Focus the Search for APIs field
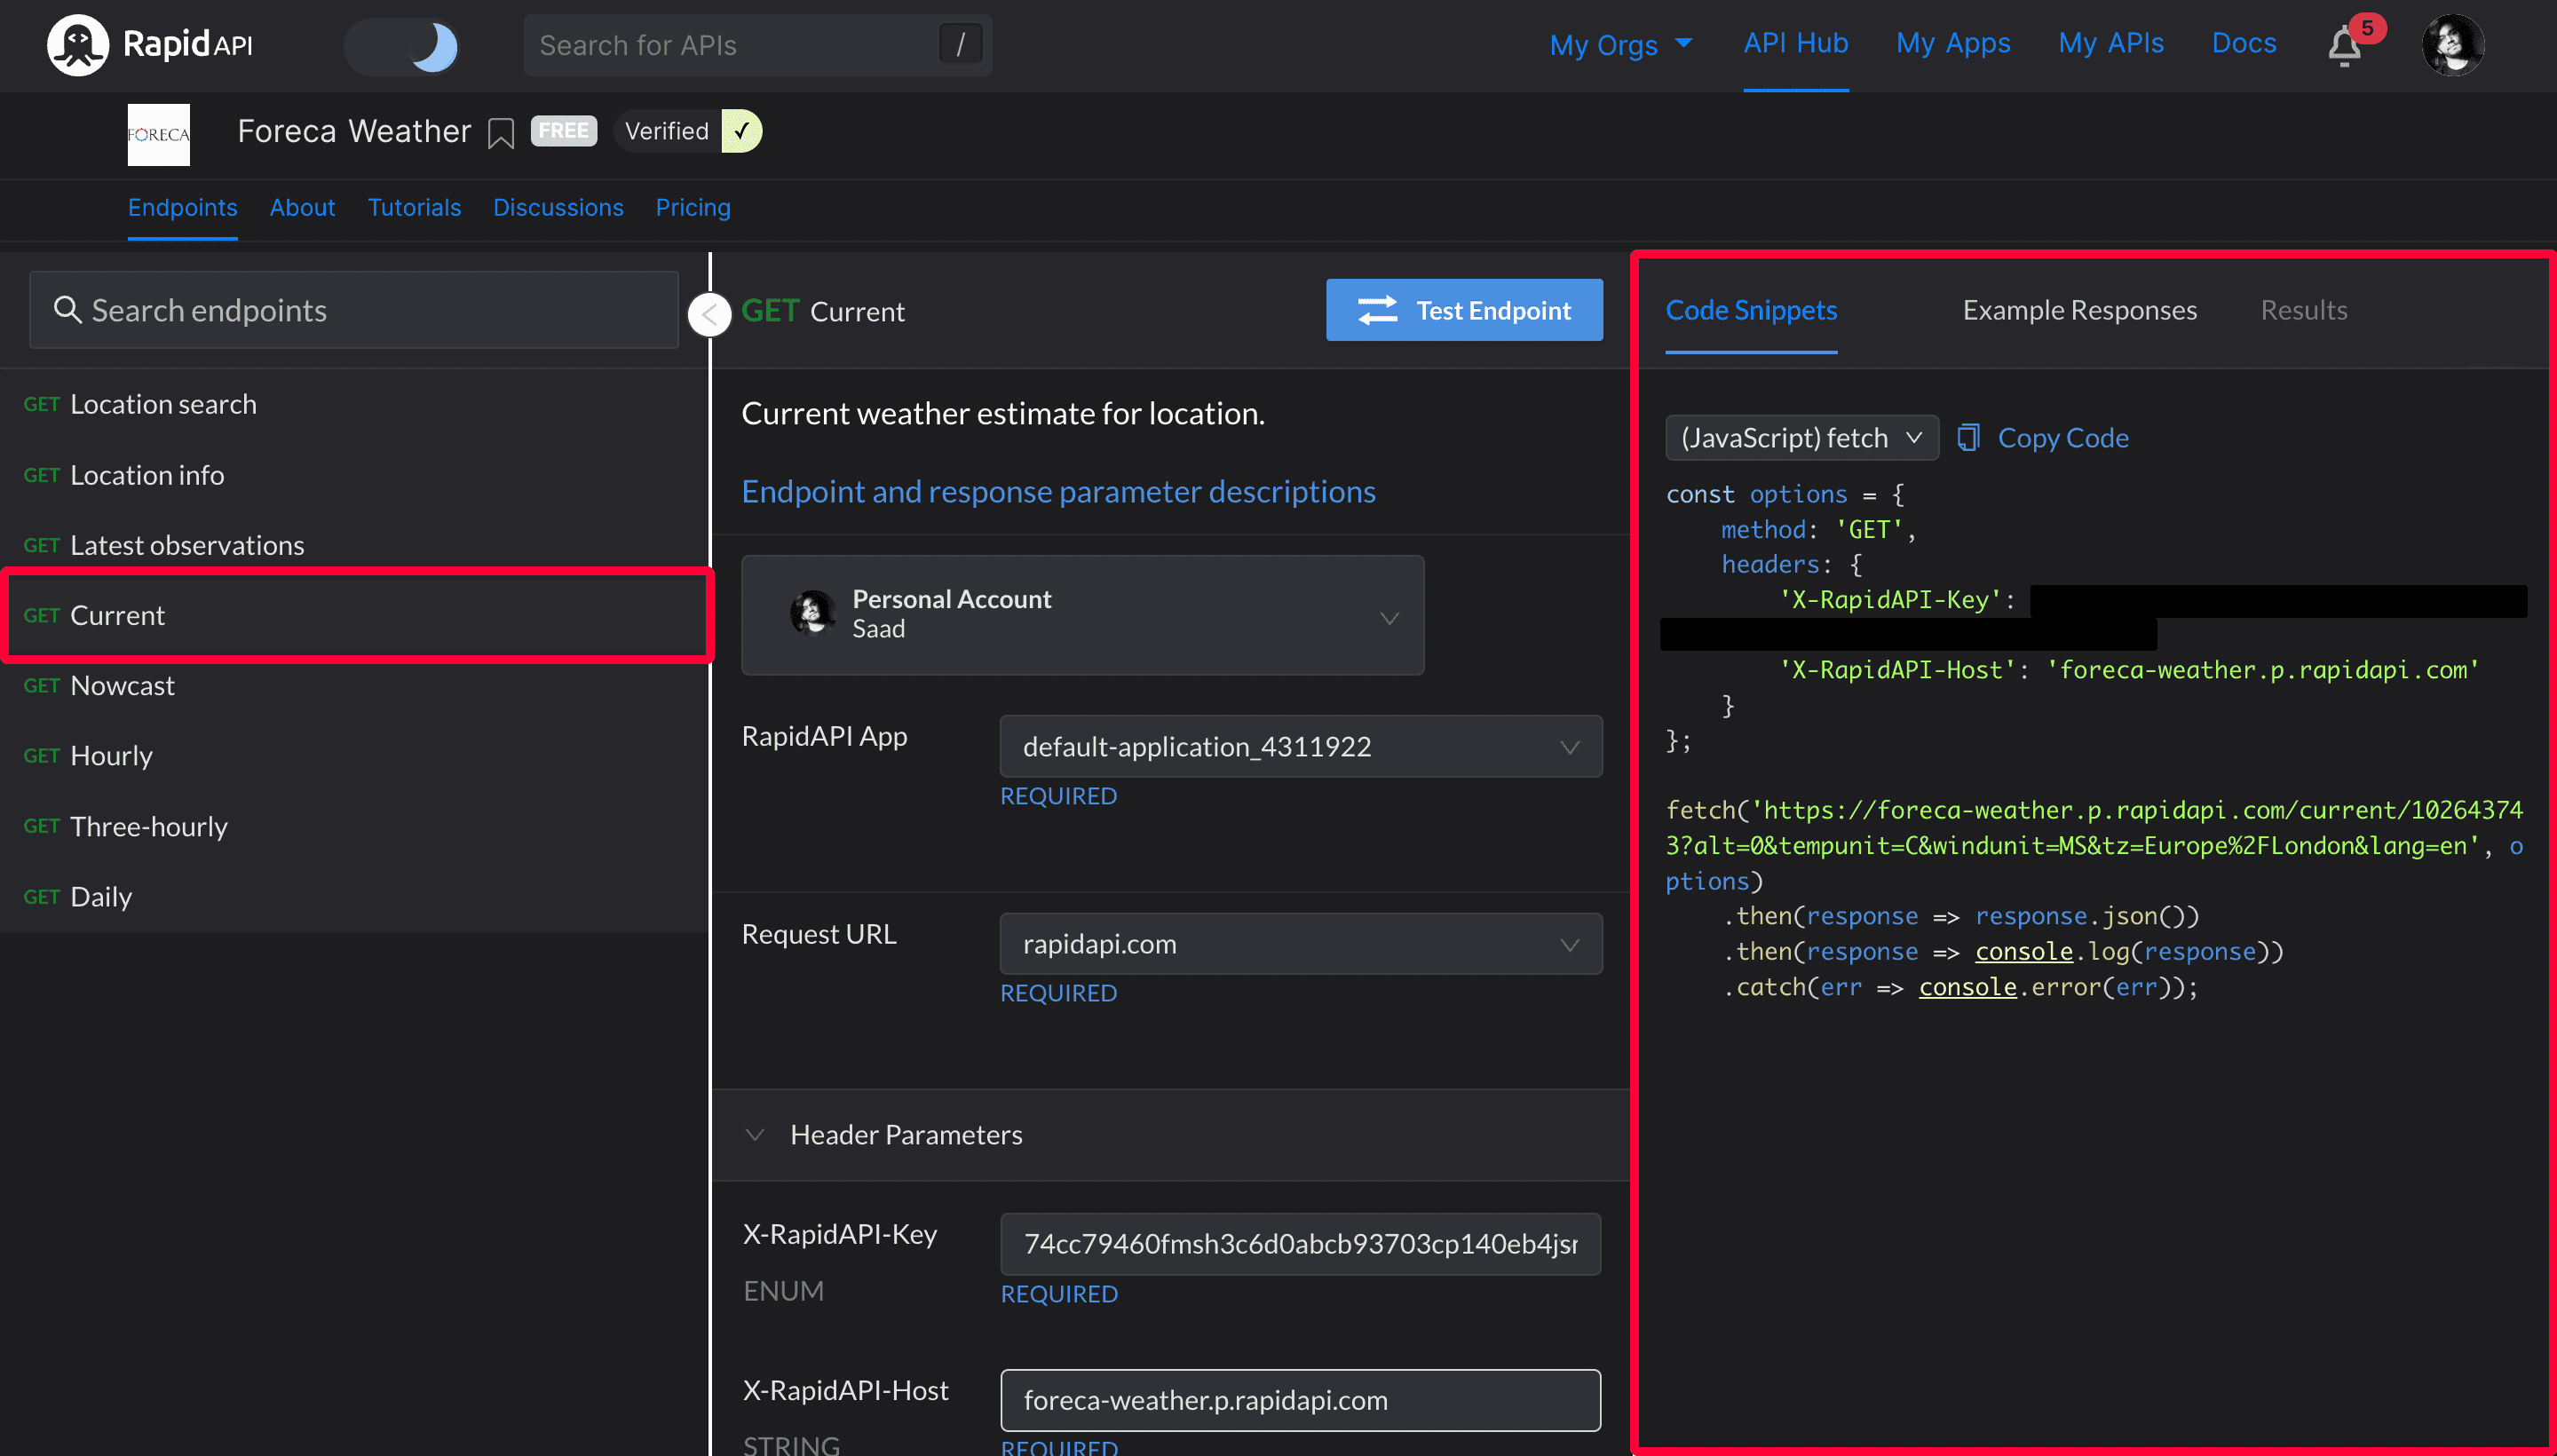This screenshot has height=1456, width=2557. 757,45
